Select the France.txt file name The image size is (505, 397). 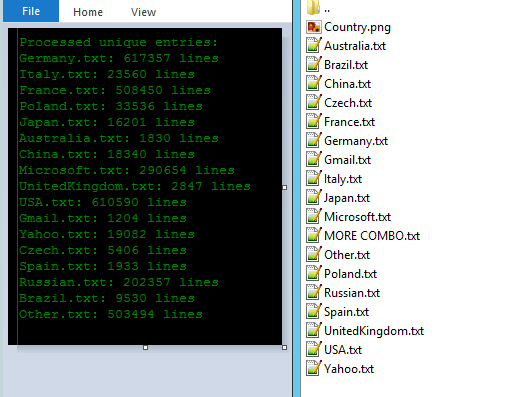pyautogui.click(x=350, y=122)
